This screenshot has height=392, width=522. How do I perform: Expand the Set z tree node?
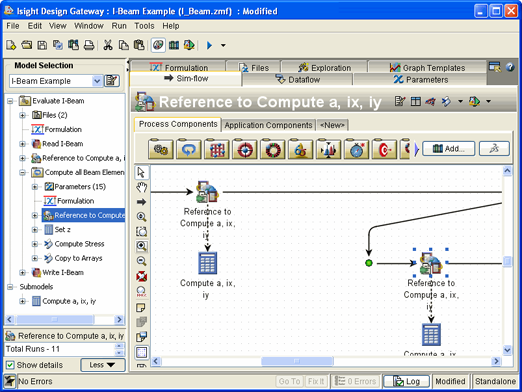pyautogui.click(x=35, y=230)
